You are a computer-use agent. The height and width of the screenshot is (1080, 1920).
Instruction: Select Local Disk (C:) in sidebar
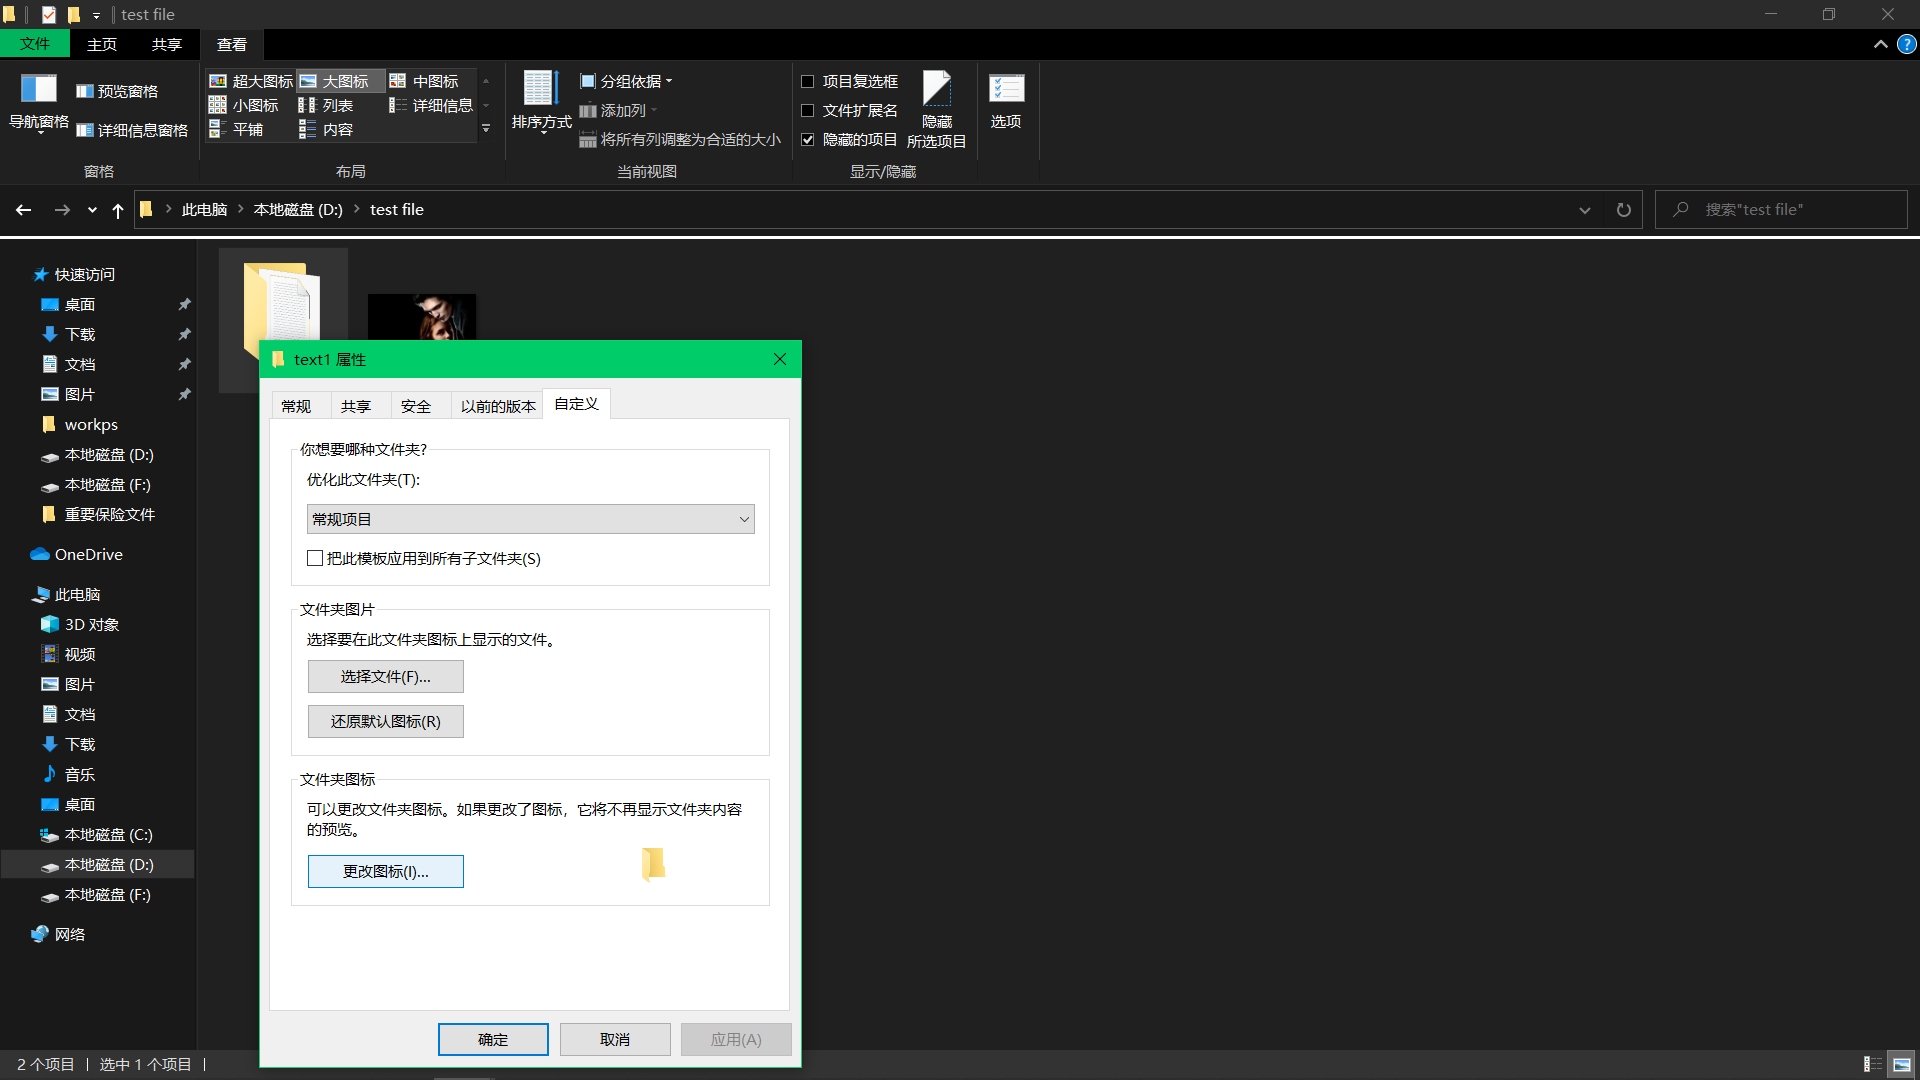tap(108, 834)
